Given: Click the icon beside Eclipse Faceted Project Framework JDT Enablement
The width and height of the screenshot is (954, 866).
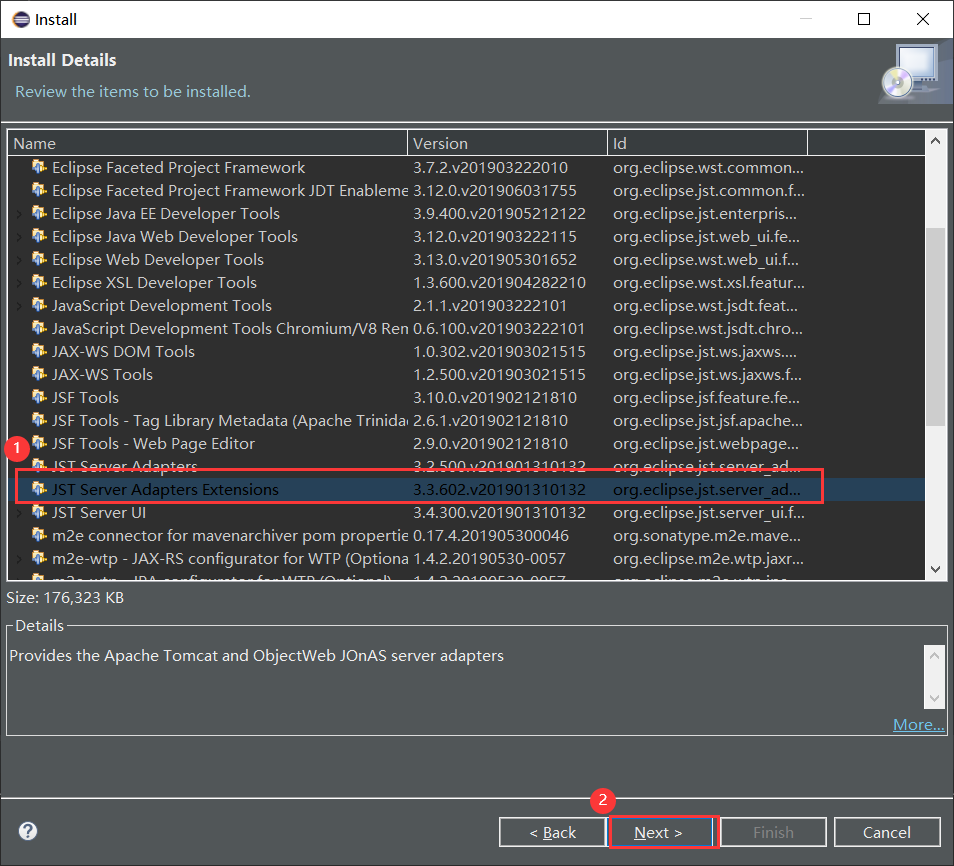Looking at the screenshot, I should (39, 190).
